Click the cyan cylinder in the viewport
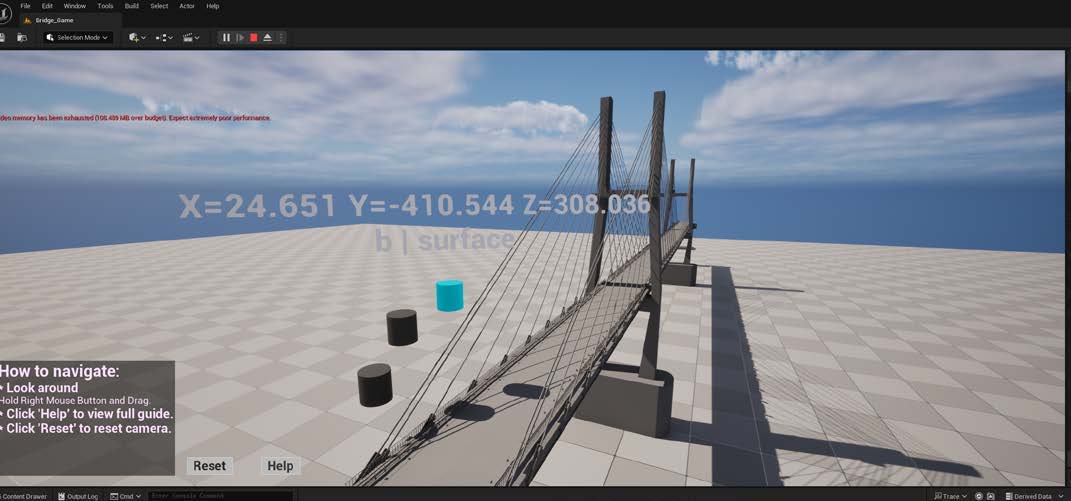1071x501 pixels. [449, 295]
